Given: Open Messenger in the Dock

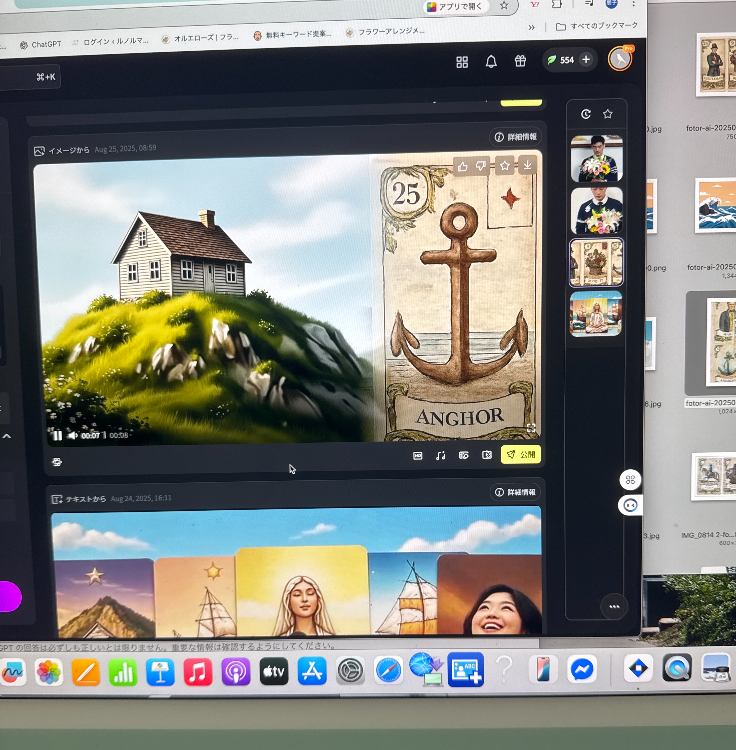Looking at the screenshot, I should 582,669.
